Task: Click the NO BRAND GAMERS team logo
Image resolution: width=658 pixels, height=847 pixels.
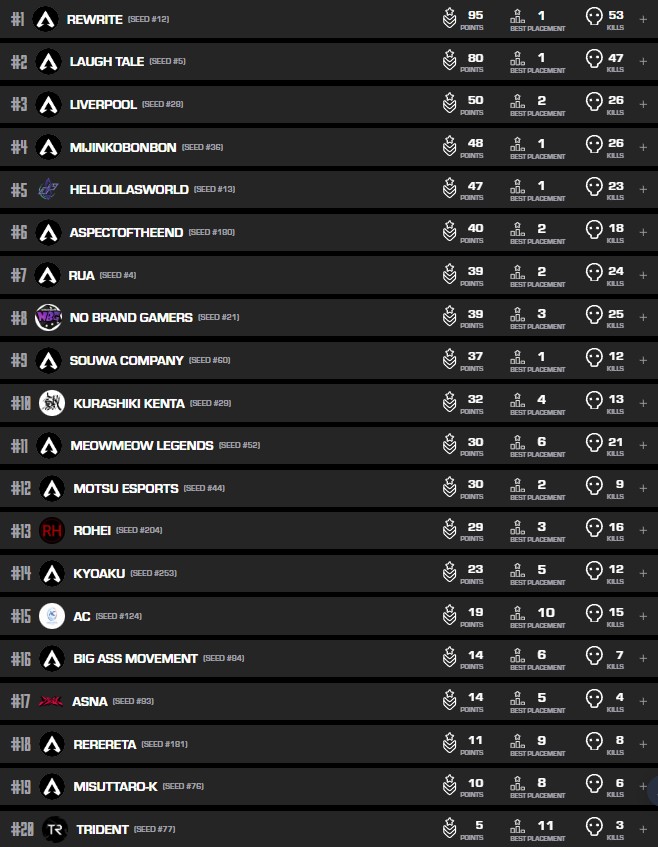Action: [x=48, y=317]
